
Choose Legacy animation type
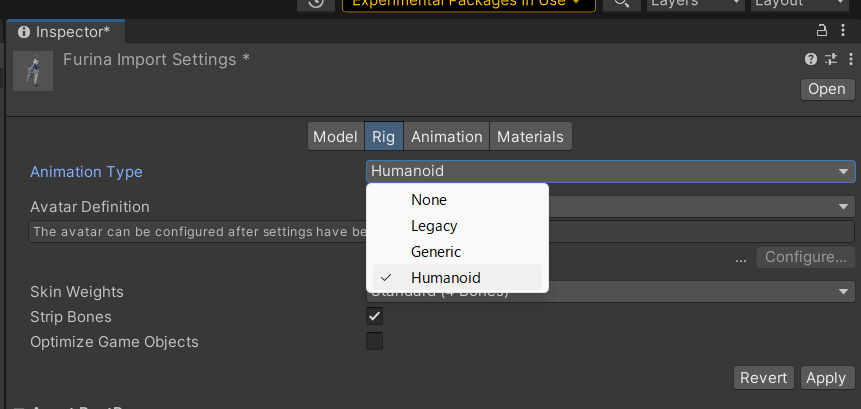pyautogui.click(x=457, y=226)
